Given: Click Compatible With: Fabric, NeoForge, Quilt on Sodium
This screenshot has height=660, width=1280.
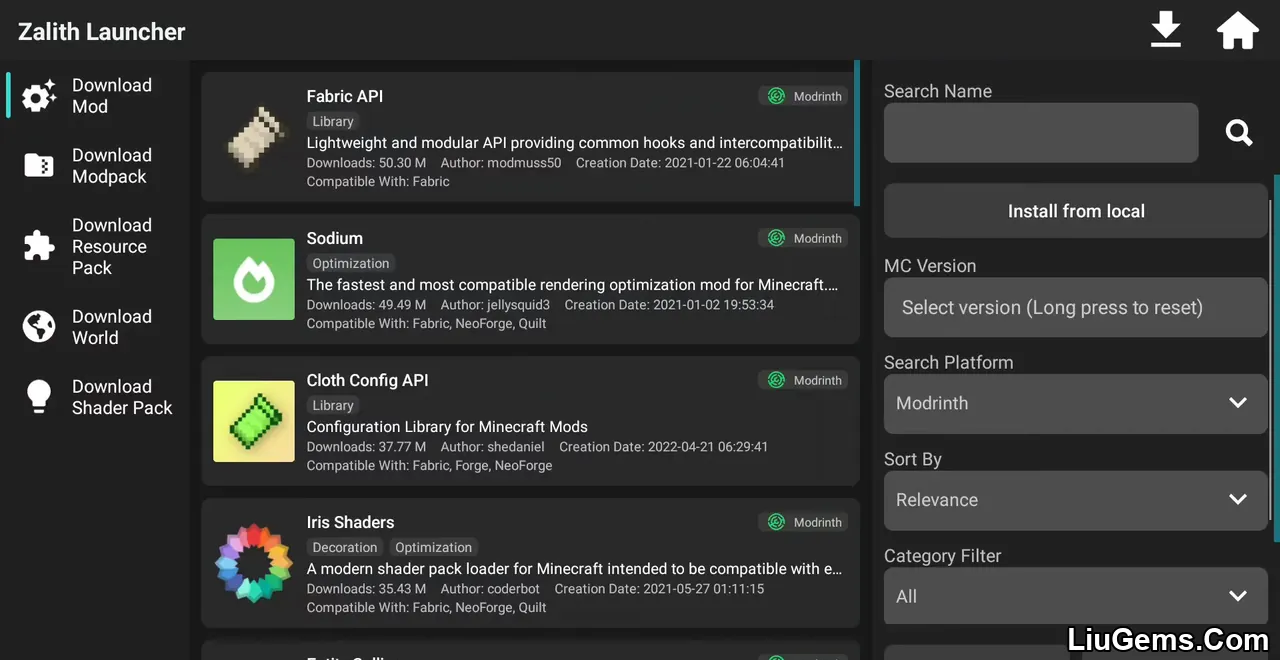Looking at the screenshot, I should pos(427,323).
